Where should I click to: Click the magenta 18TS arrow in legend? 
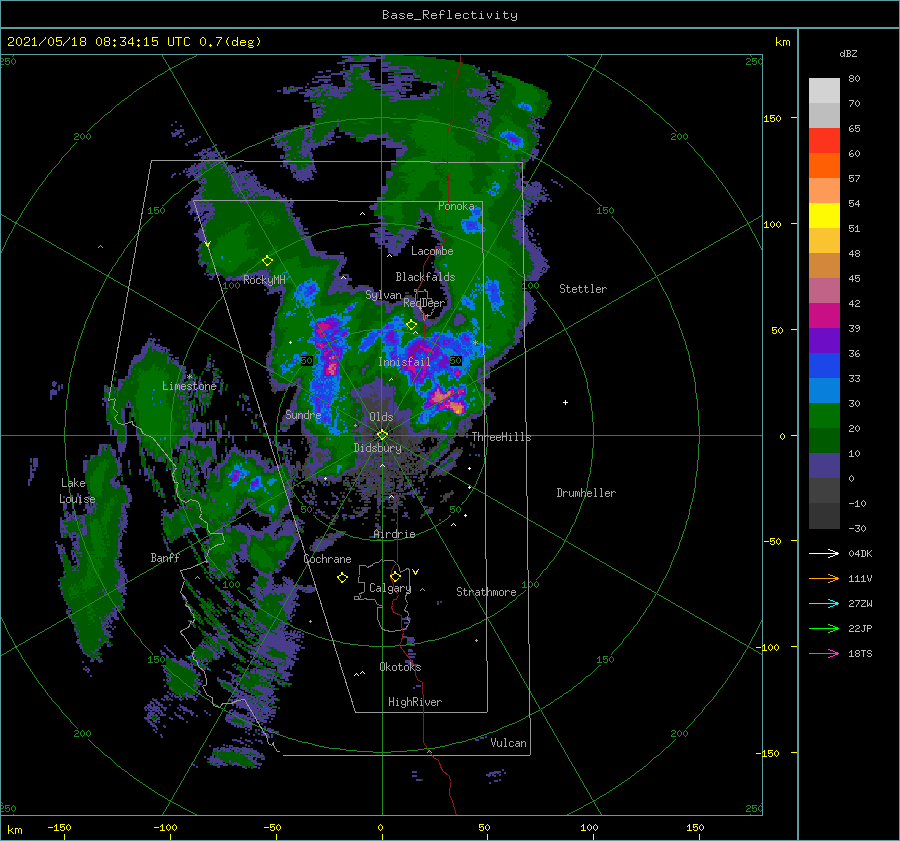(x=824, y=653)
